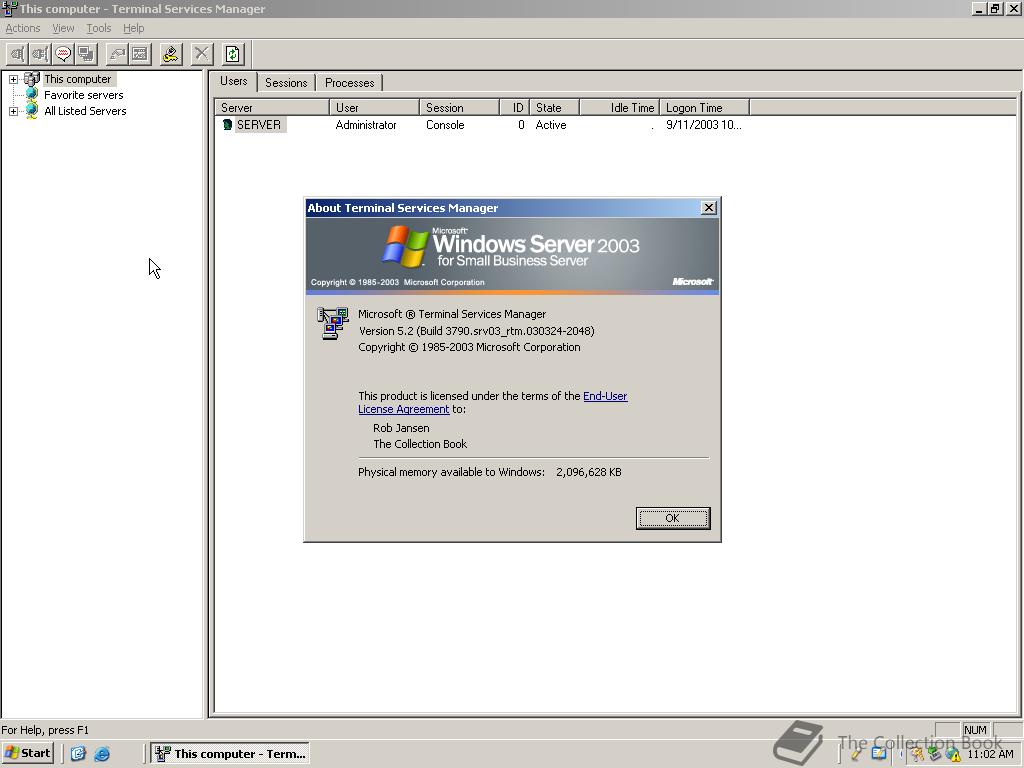This screenshot has height=768, width=1024.
Task: Click the Quick Launch icon next to Start
Action: [x=78, y=754]
